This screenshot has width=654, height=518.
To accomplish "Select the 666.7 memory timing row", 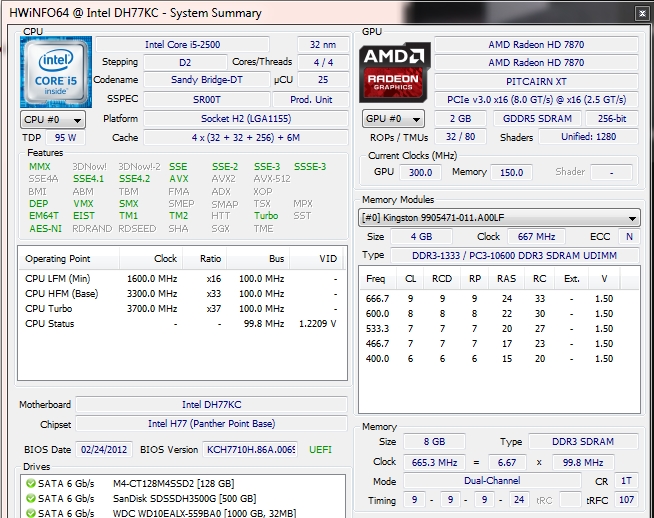I will 499,299.
